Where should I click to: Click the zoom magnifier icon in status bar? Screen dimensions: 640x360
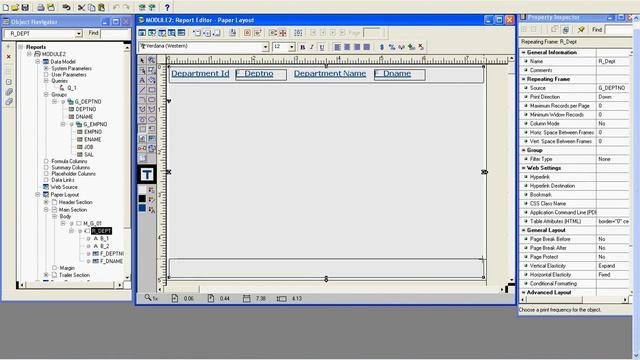[x=148, y=298]
